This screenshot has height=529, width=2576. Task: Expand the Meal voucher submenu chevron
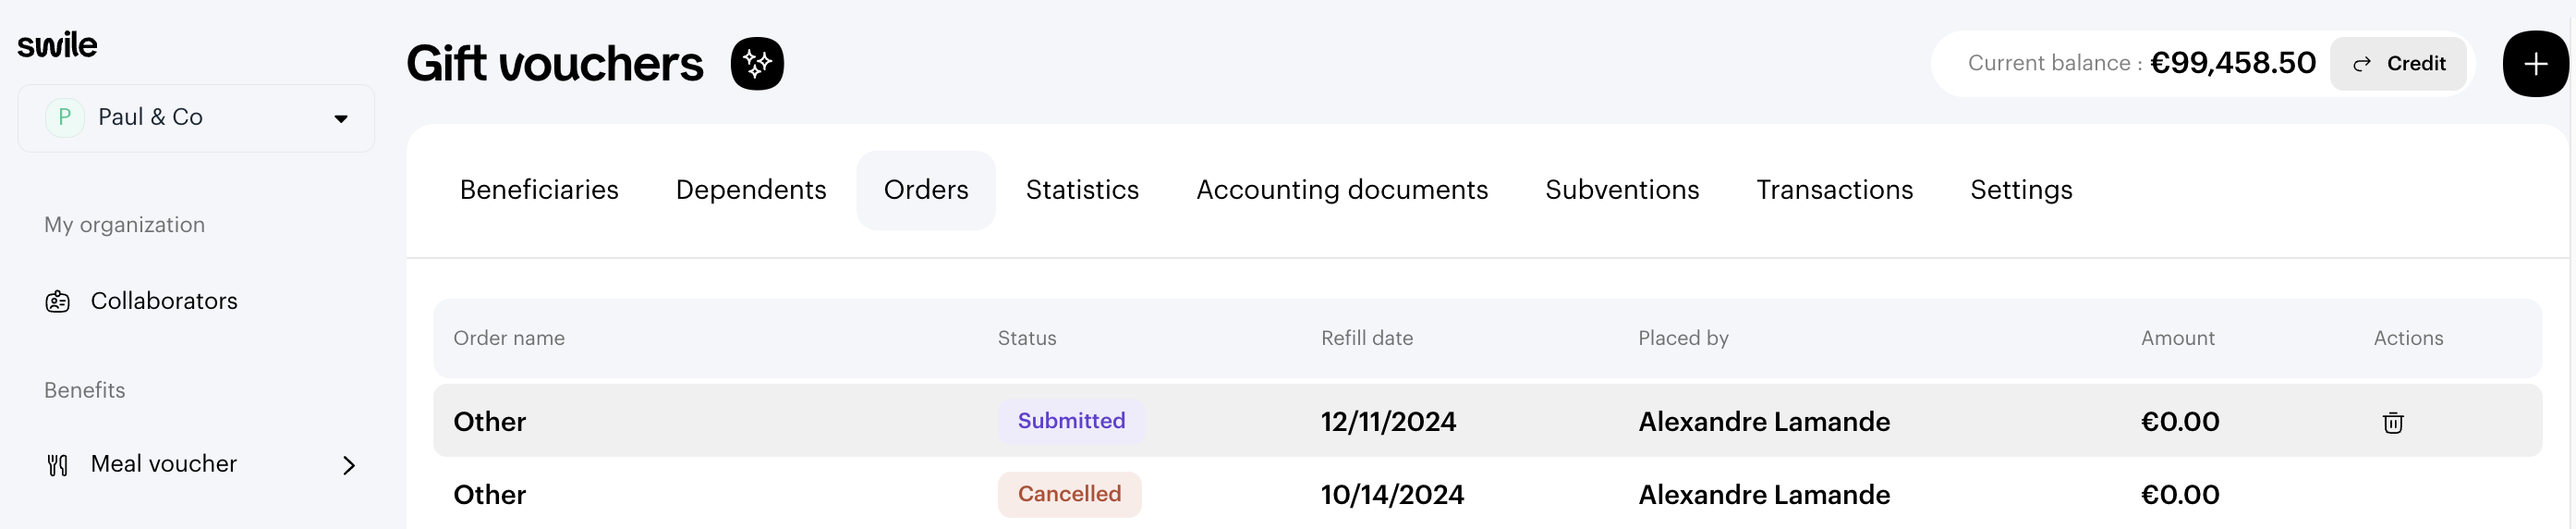pyautogui.click(x=349, y=465)
